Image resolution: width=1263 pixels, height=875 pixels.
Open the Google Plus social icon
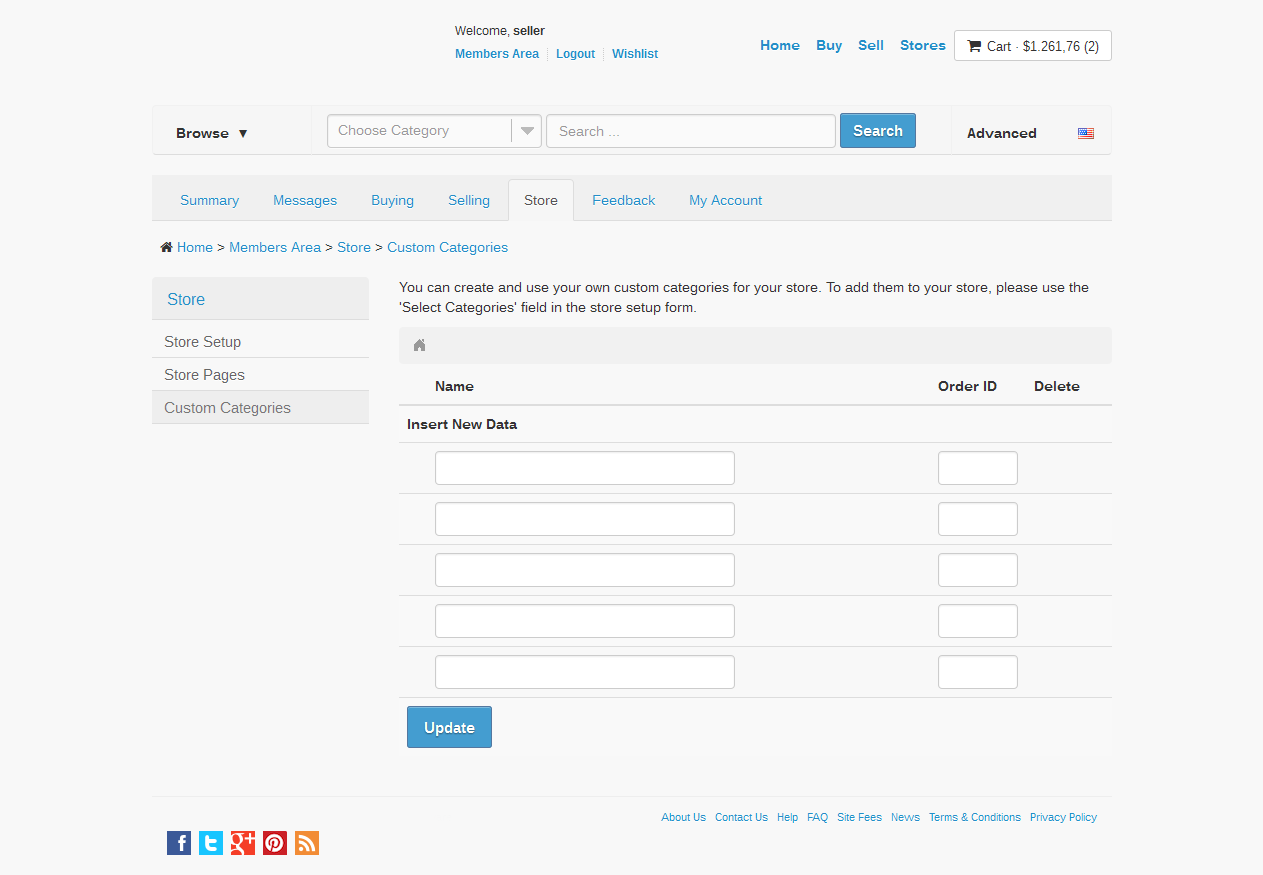(x=243, y=843)
